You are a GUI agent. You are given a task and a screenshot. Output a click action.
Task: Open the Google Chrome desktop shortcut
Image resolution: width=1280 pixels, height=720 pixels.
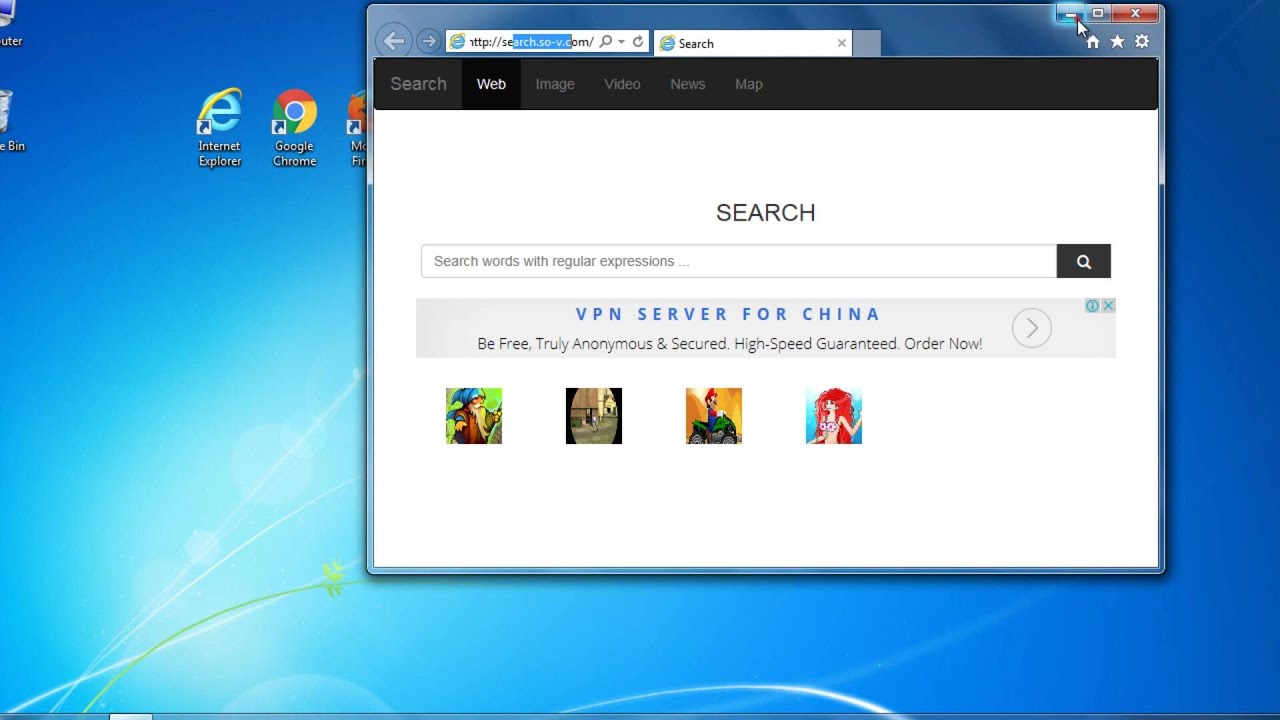click(x=295, y=128)
